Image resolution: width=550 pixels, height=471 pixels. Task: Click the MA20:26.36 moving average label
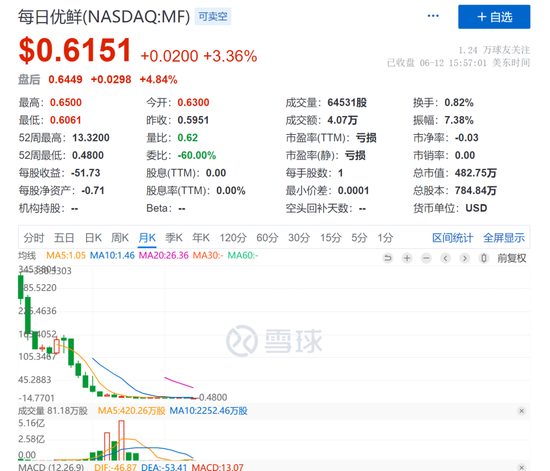click(x=164, y=255)
